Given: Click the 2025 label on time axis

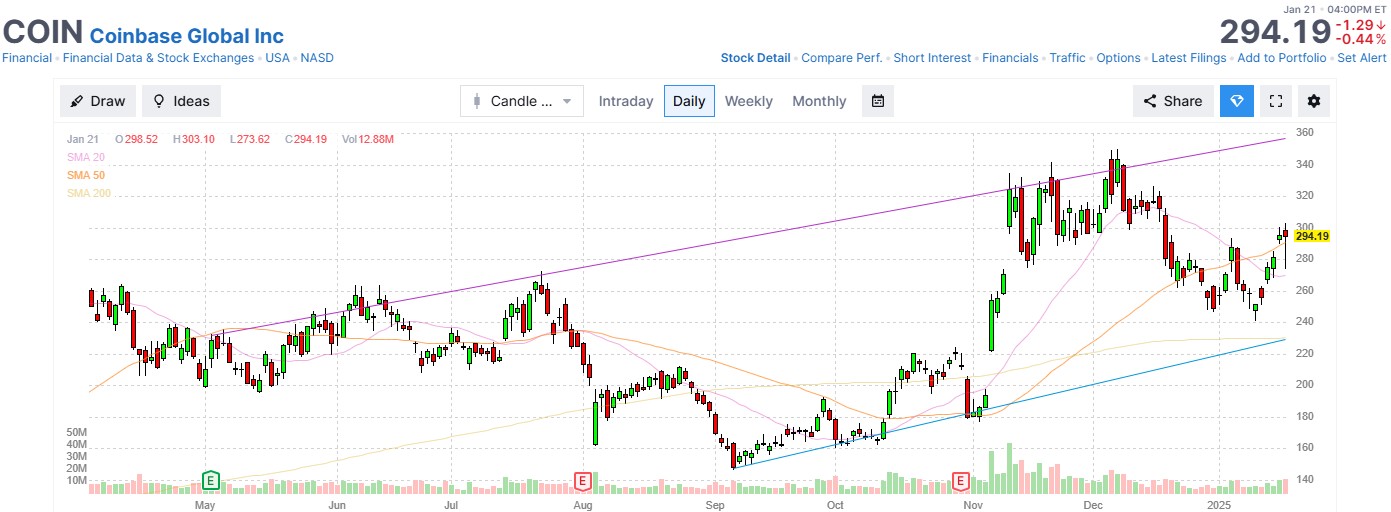Looking at the screenshot, I should (x=1221, y=505).
